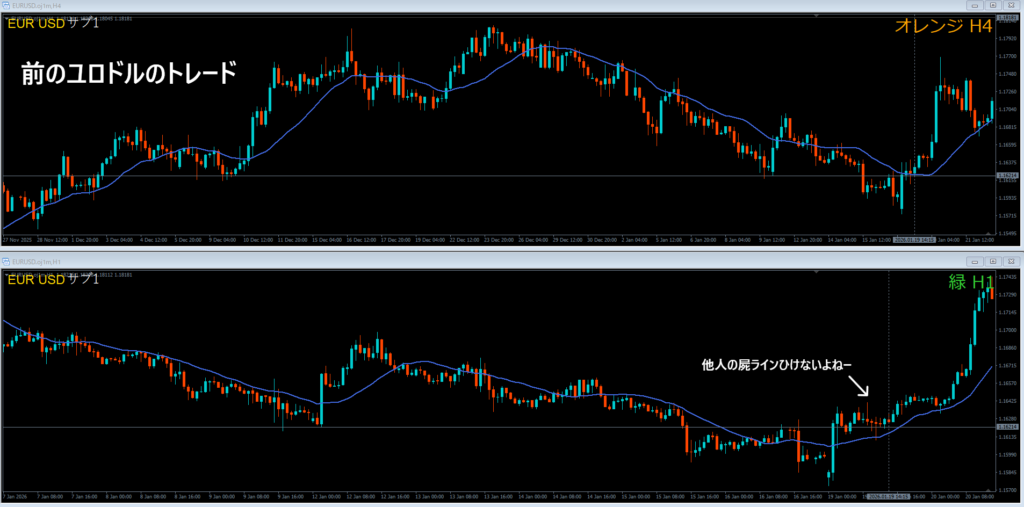
Task: Select the 前のユロドルのトレード text label
Action: 129,74
